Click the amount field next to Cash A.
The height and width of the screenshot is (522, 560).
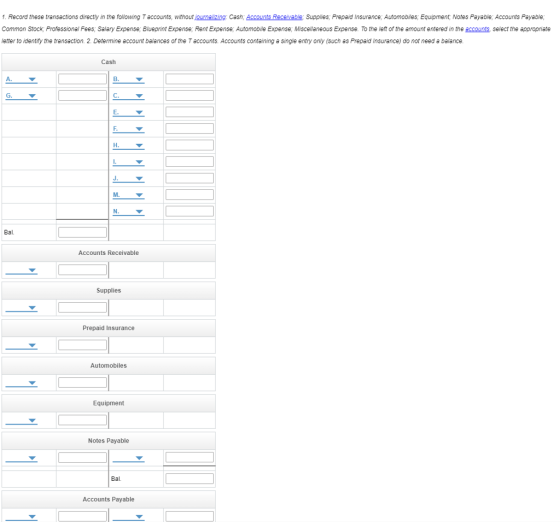pyautogui.click(x=82, y=79)
